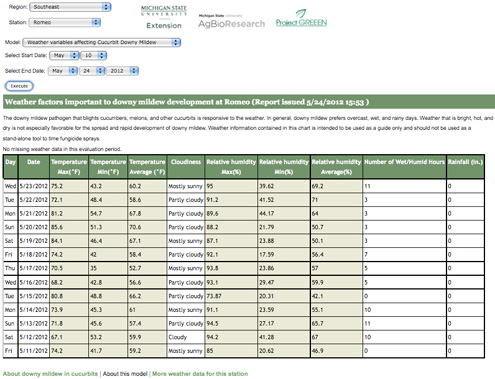Open the Station dropdown showing Romeo
Screen dimensions: 495x379
(65, 22)
